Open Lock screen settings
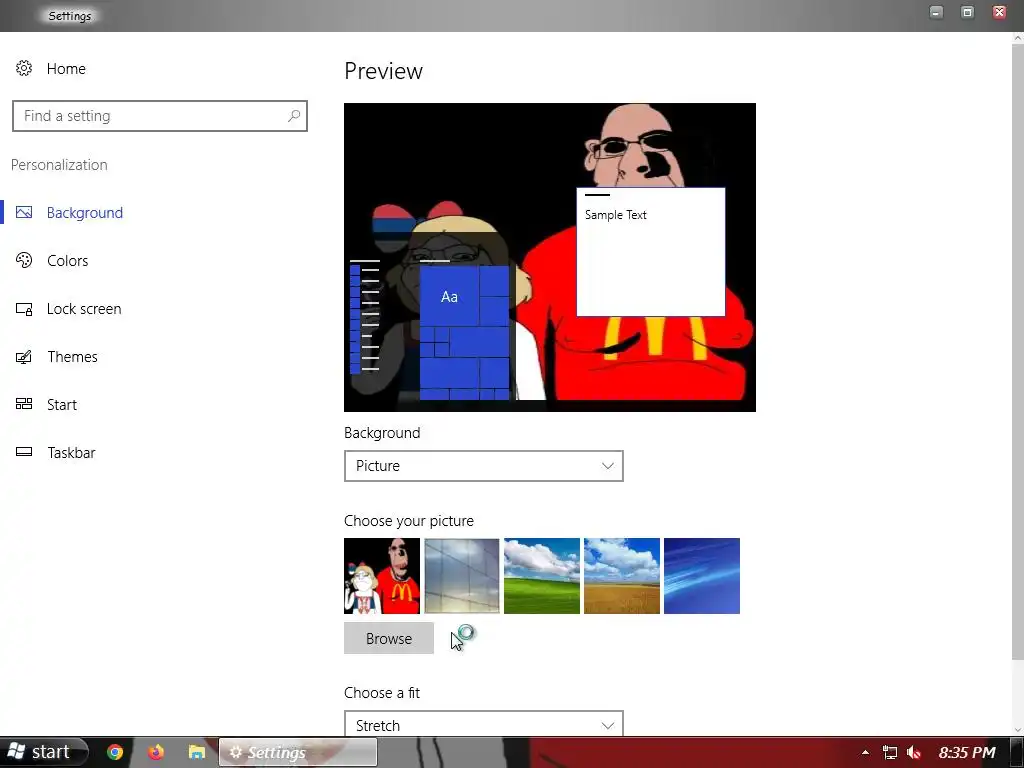Viewport: 1024px width, 768px height. [84, 309]
